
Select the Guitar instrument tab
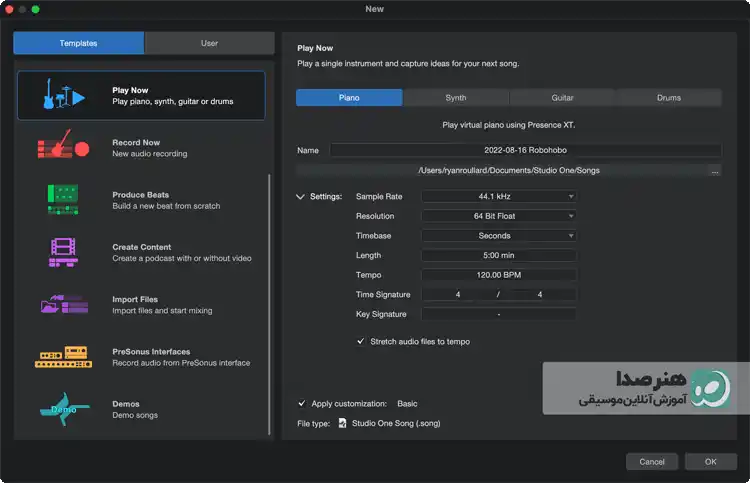(x=562, y=98)
